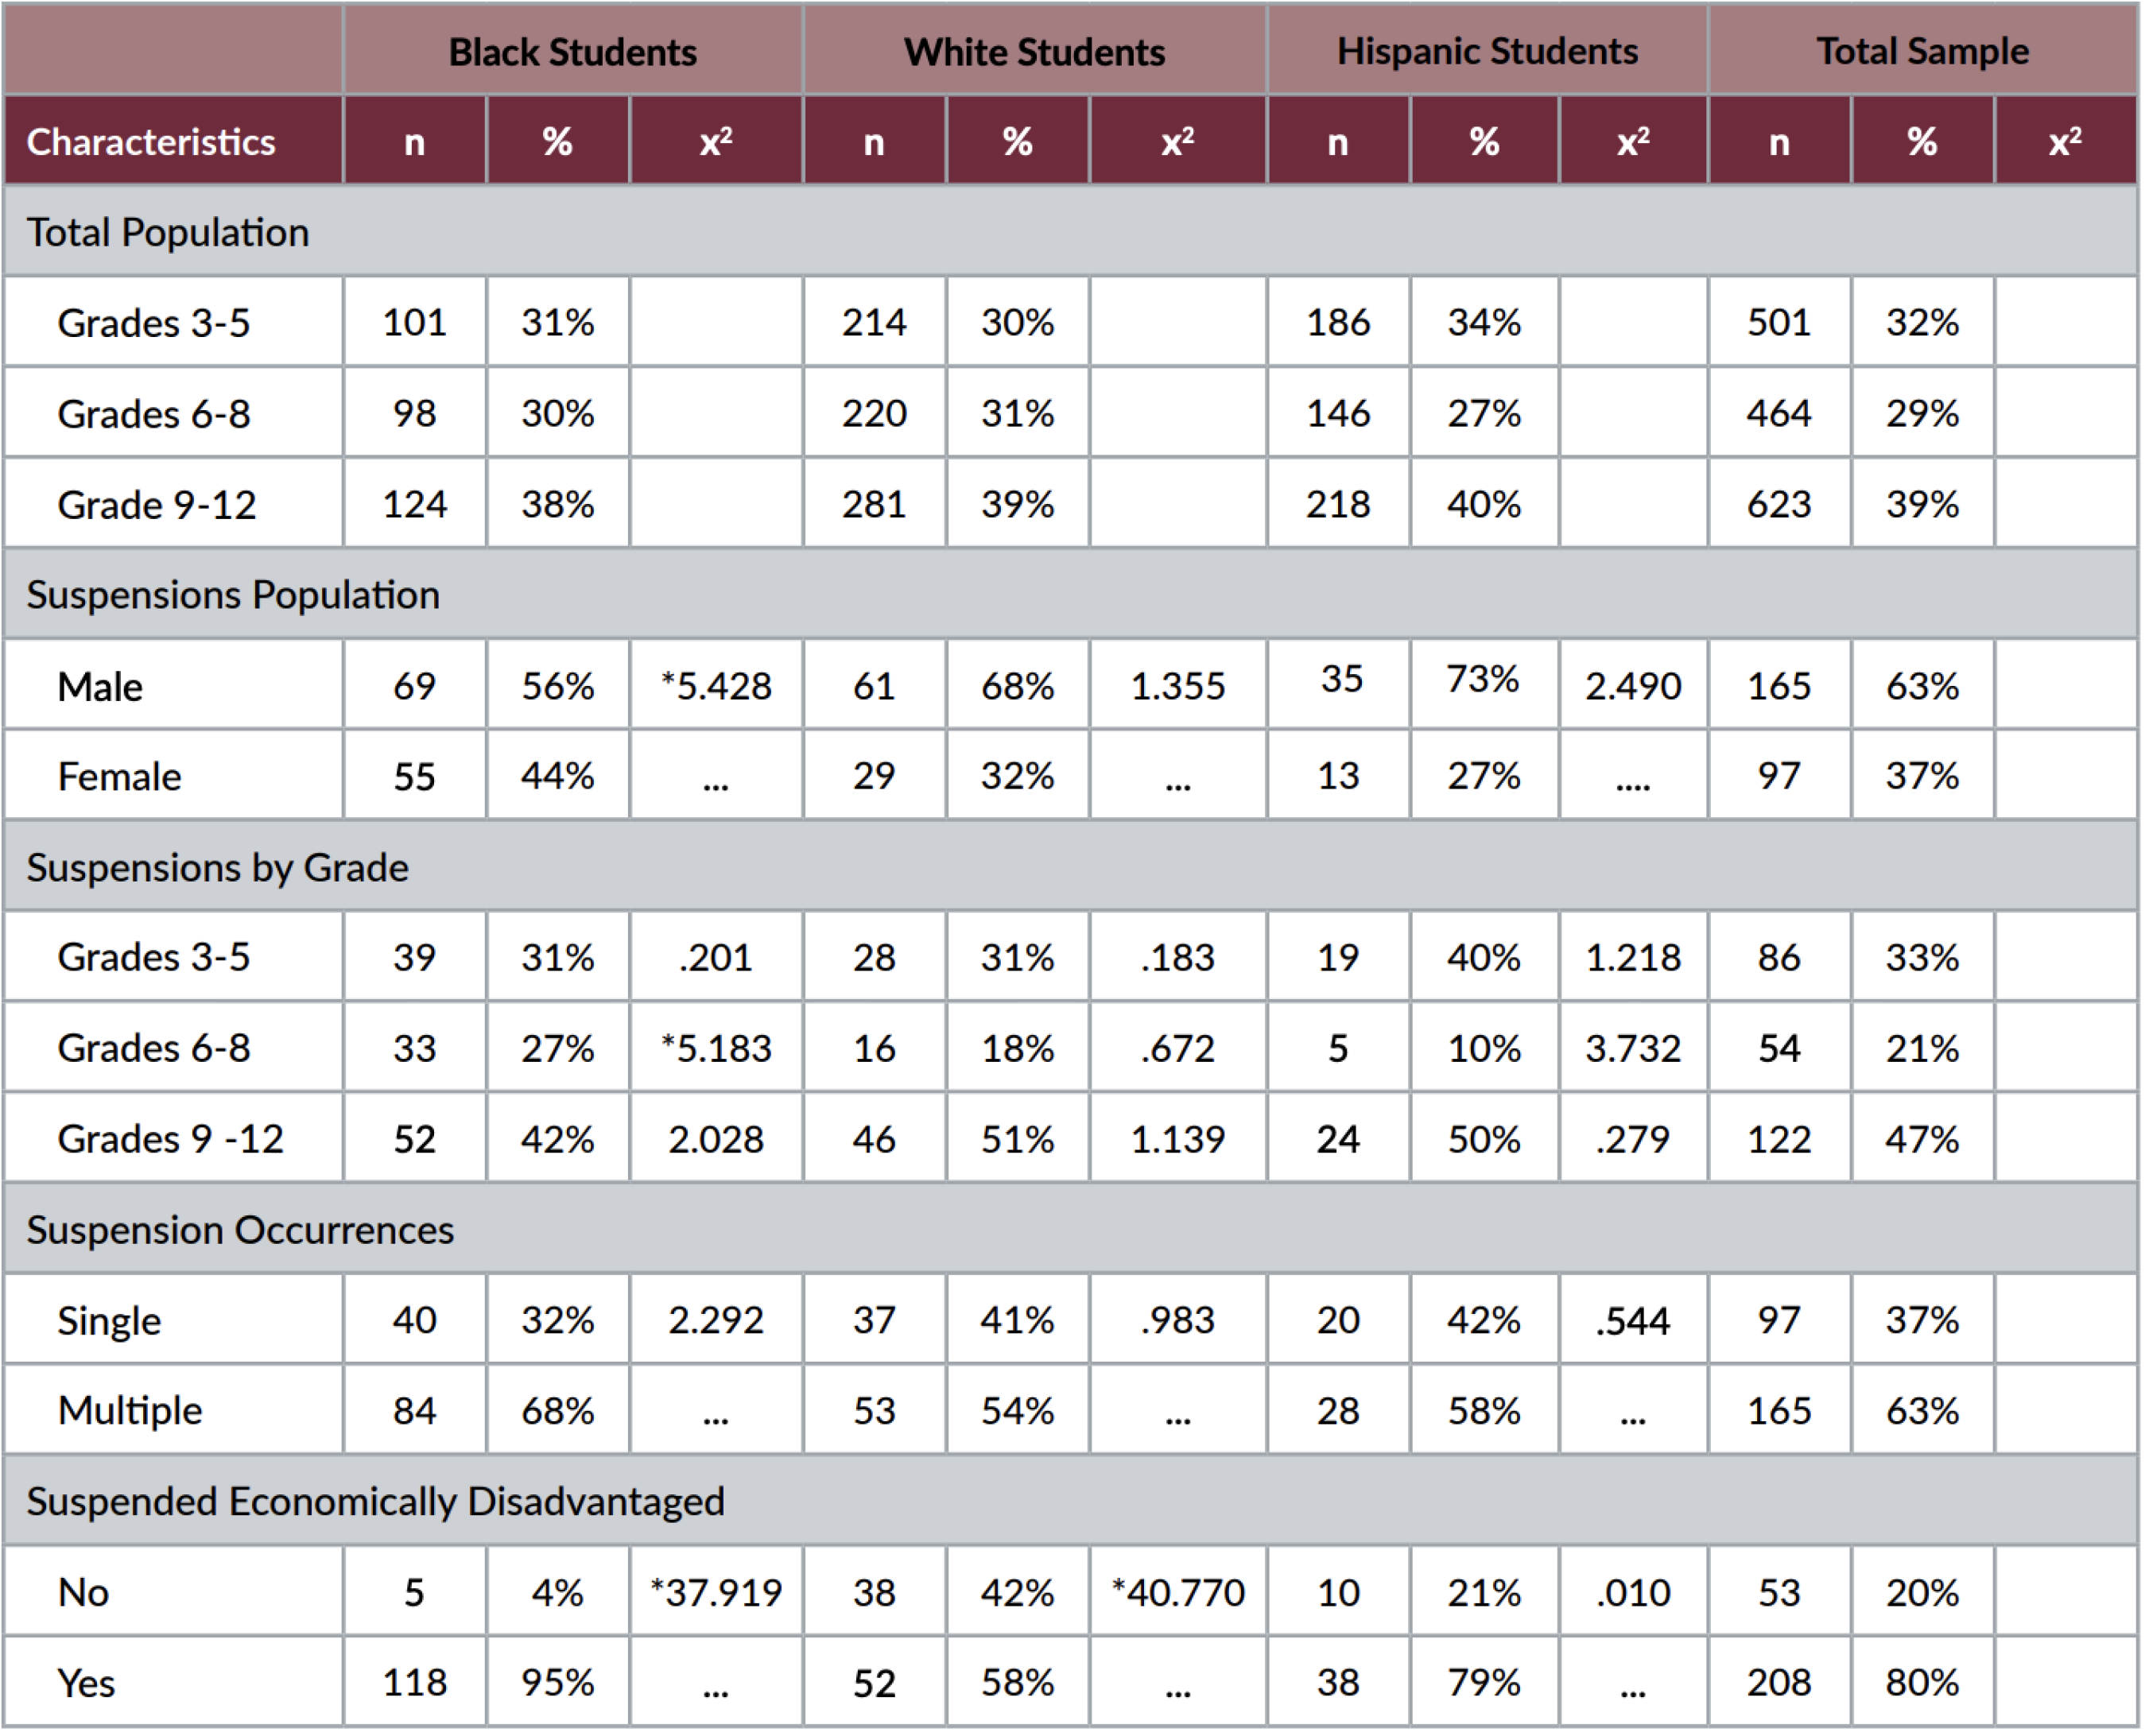Select Suspended Economically Disadvantaged section row

click(x=1071, y=1501)
